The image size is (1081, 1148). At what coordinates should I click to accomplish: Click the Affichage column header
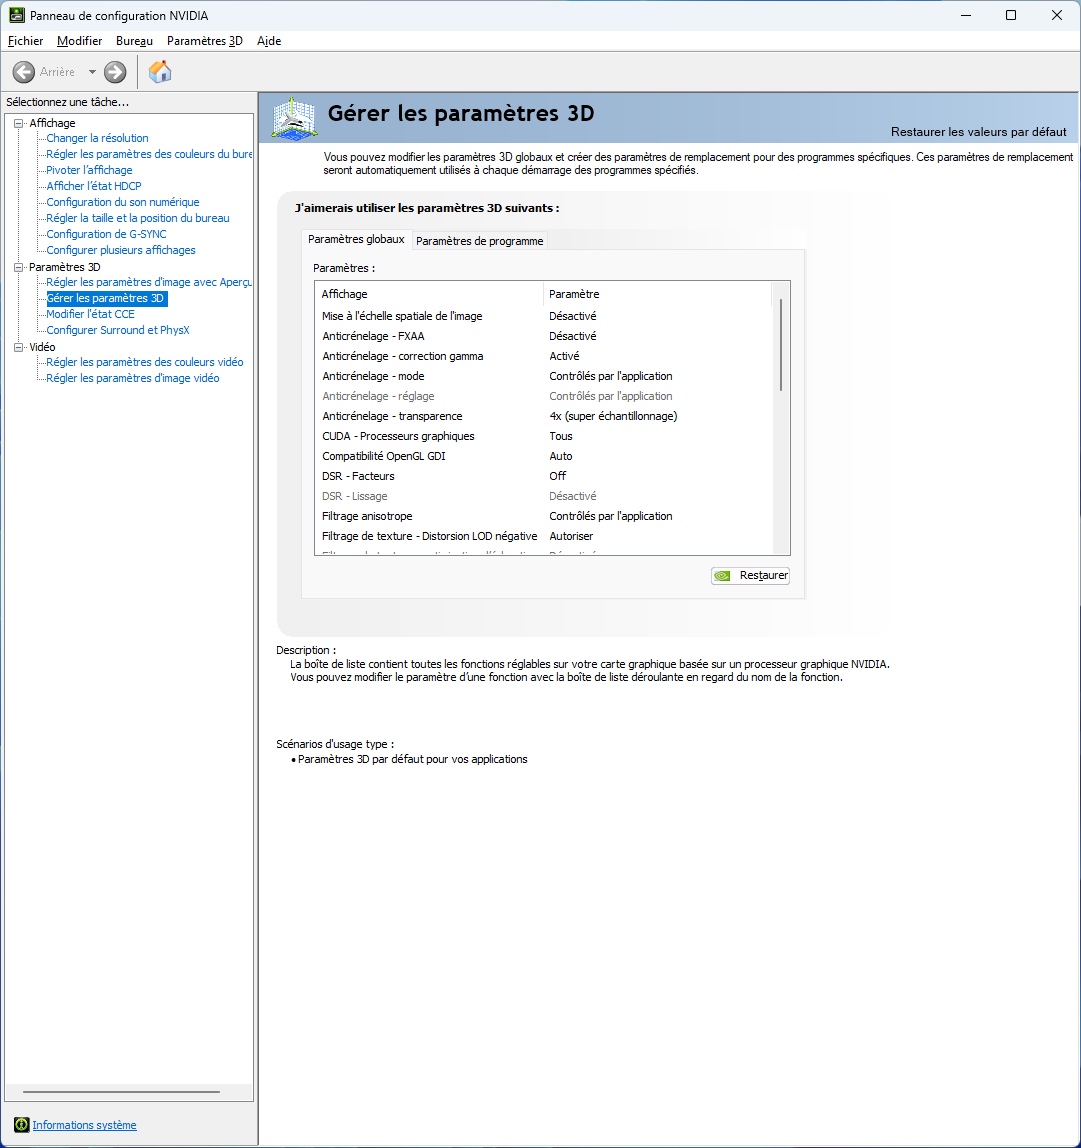coord(430,294)
